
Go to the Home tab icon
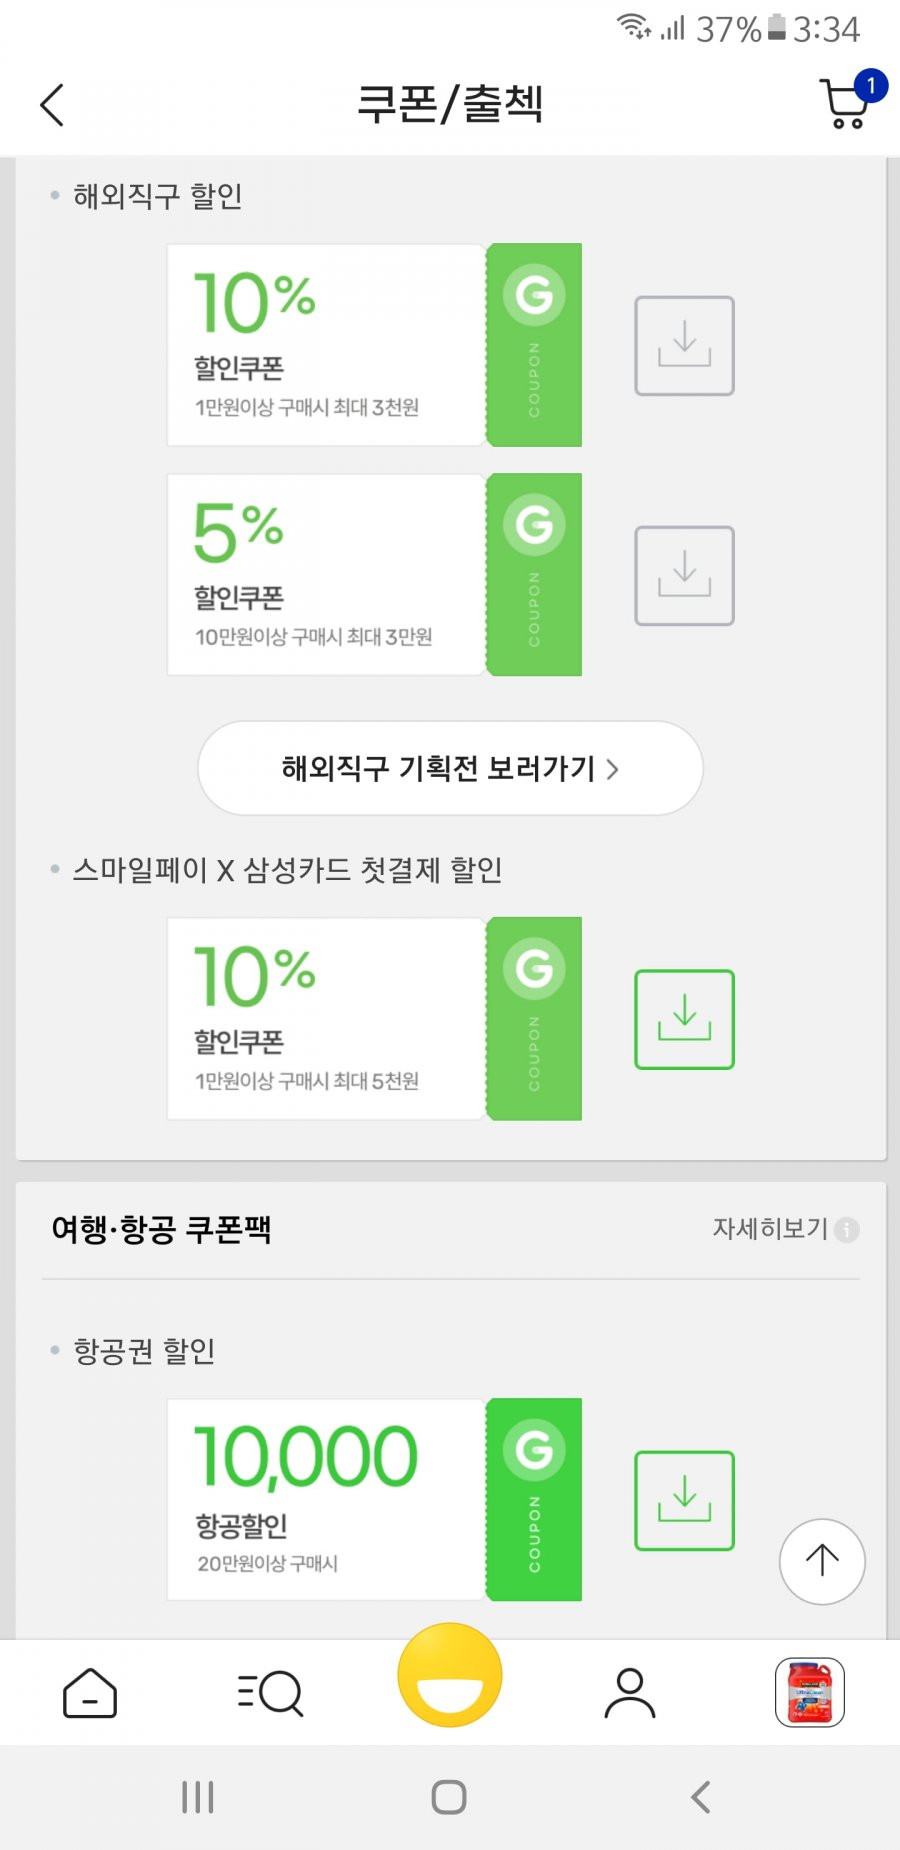tap(90, 1693)
